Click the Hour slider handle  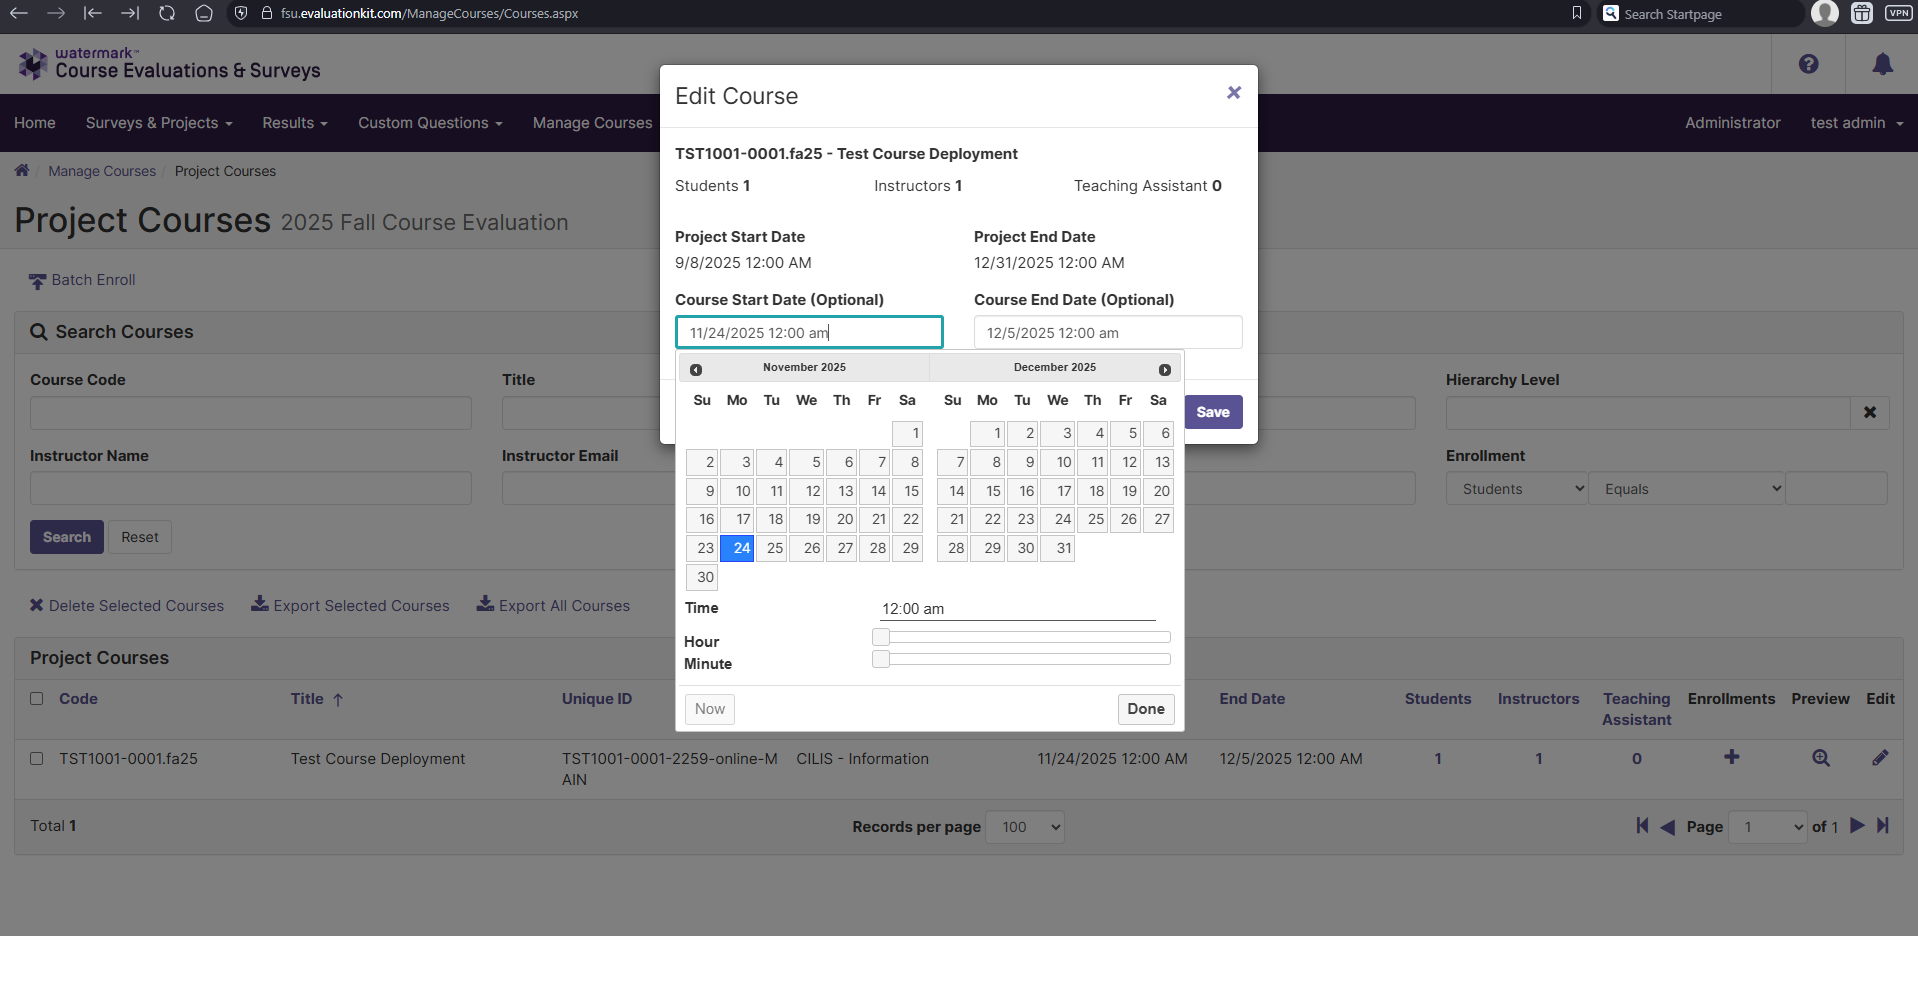[x=881, y=637]
